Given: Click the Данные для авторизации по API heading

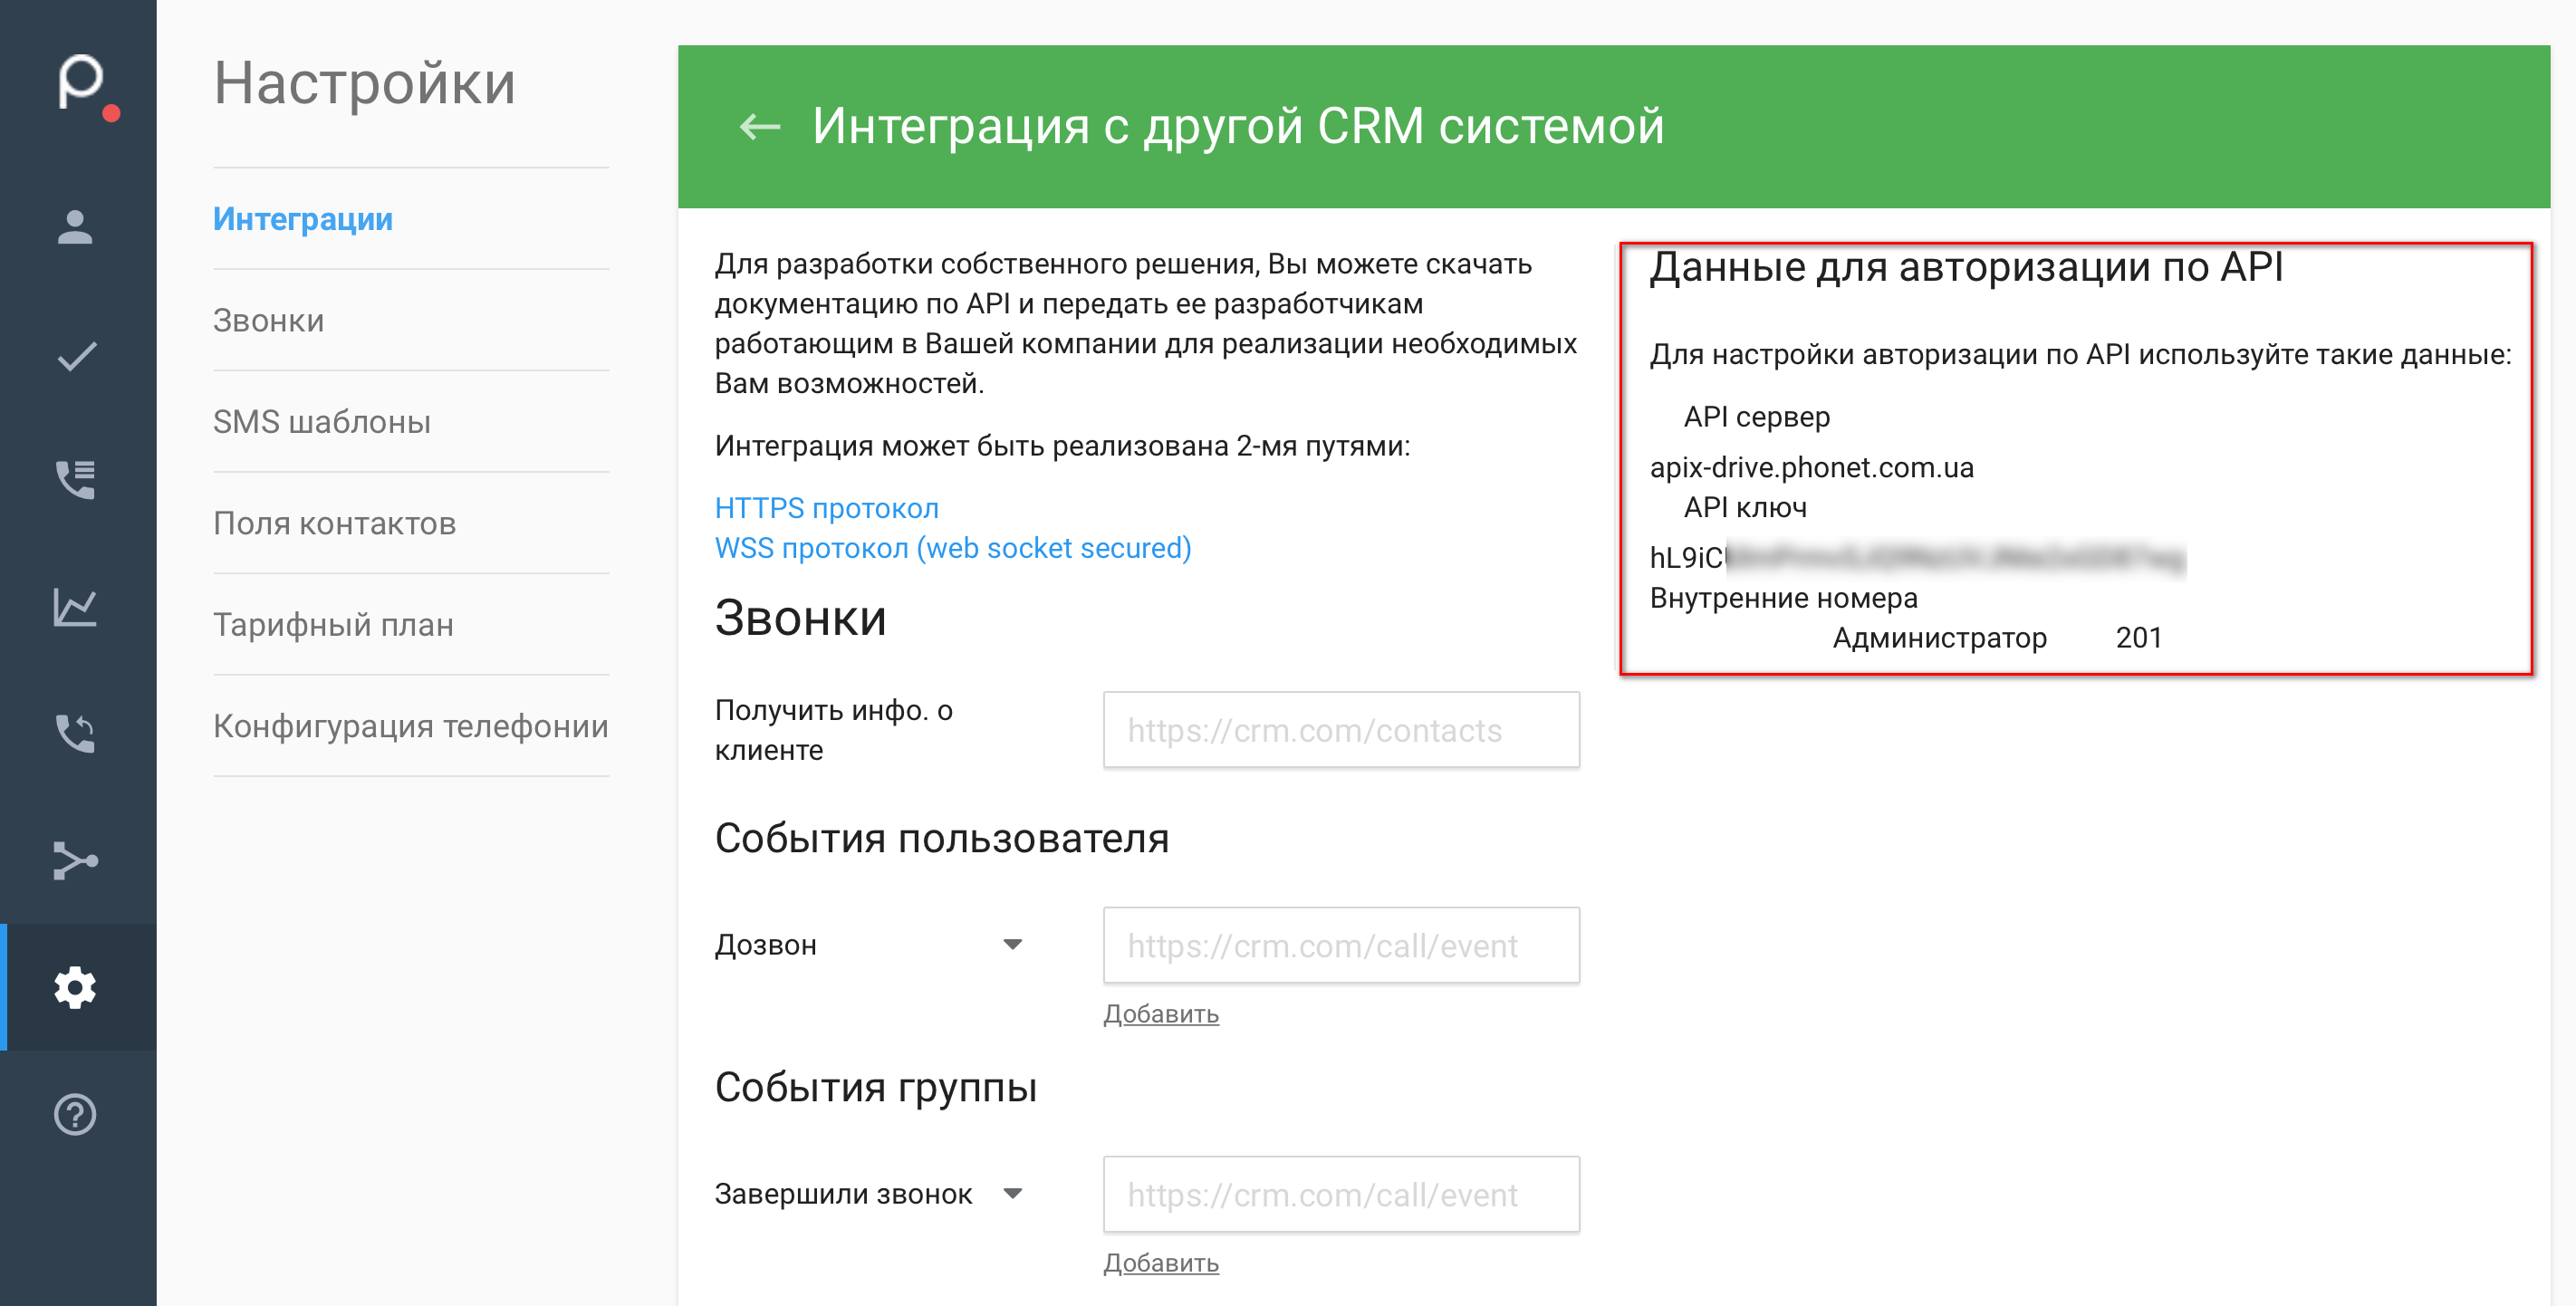Looking at the screenshot, I should pos(1966,268).
